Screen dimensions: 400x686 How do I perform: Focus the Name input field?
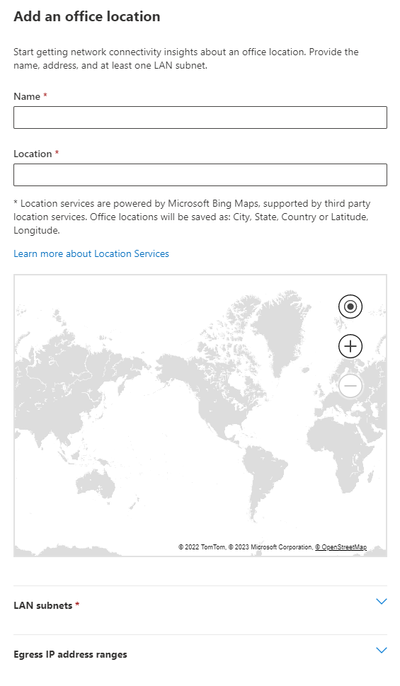click(x=200, y=118)
